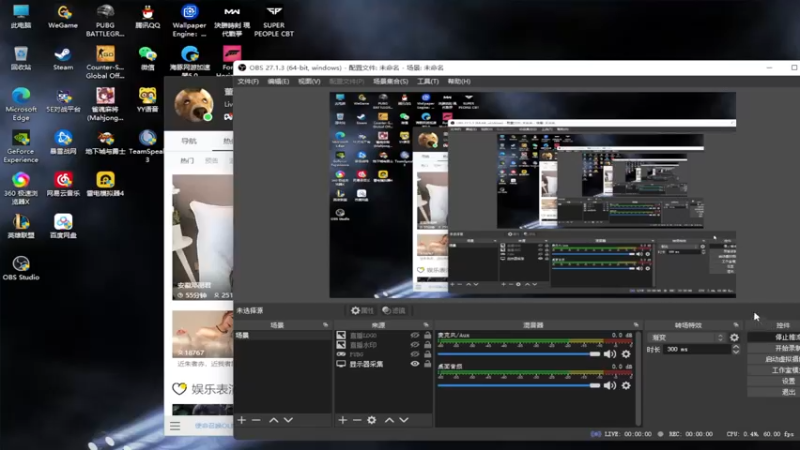The width and height of the screenshot is (800, 450).
Task: Open TeamSpeak 3 desktop icon
Action: coord(147,146)
